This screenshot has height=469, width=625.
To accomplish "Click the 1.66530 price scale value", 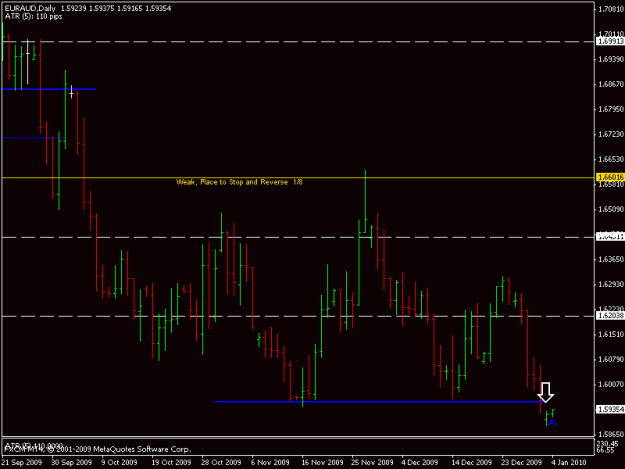I will 611,159.
